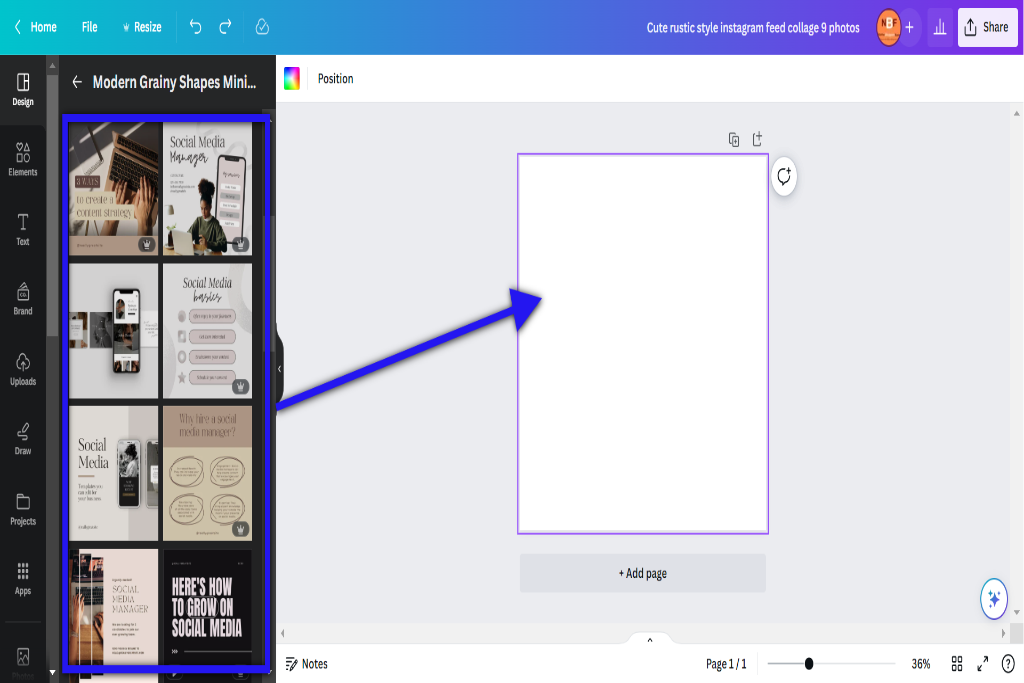Select the content strategy laptop template
Viewport: 1024px width, 683px height.
click(x=114, y=189)
